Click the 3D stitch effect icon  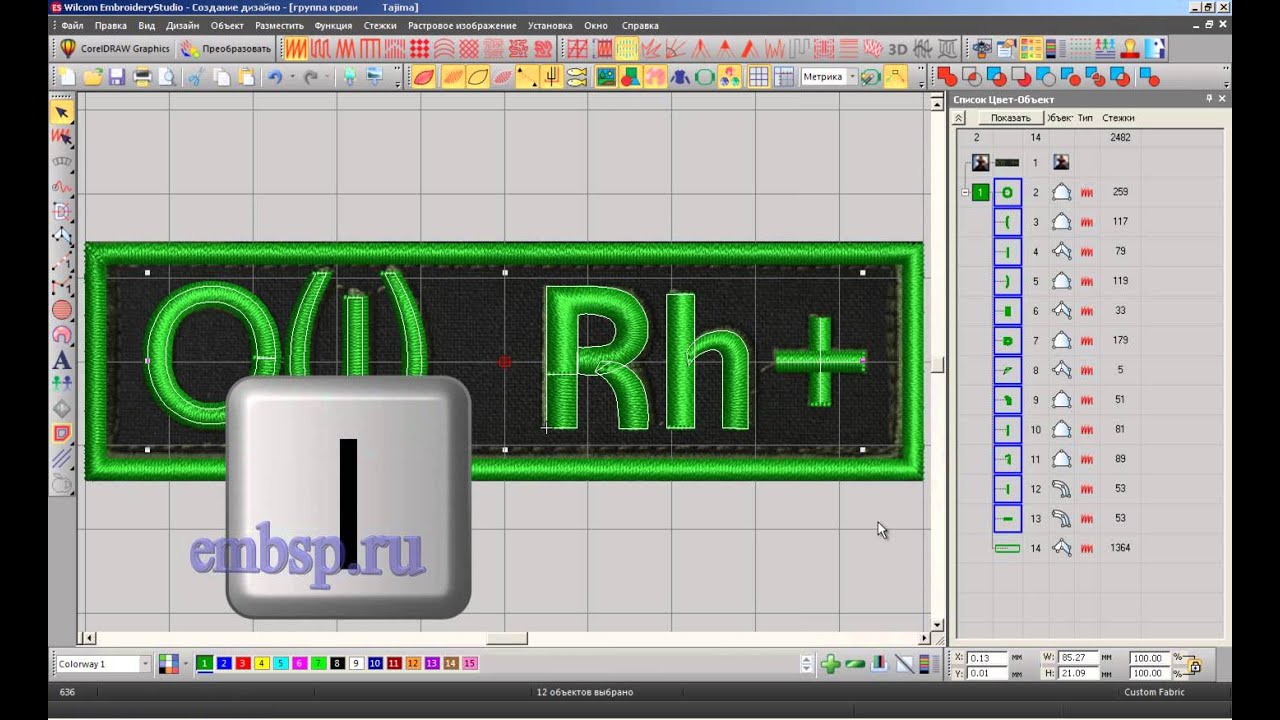click(x=897, y=48)
